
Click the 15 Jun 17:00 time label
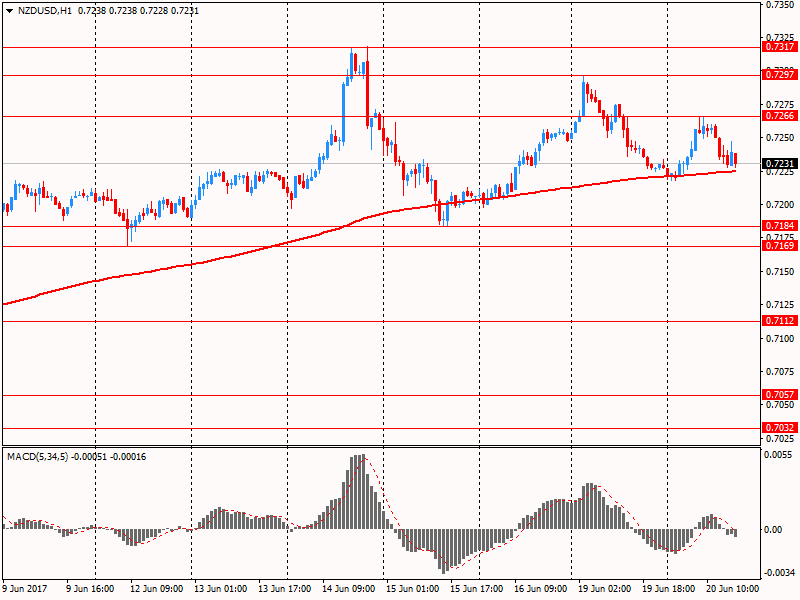tap(476, 589)
